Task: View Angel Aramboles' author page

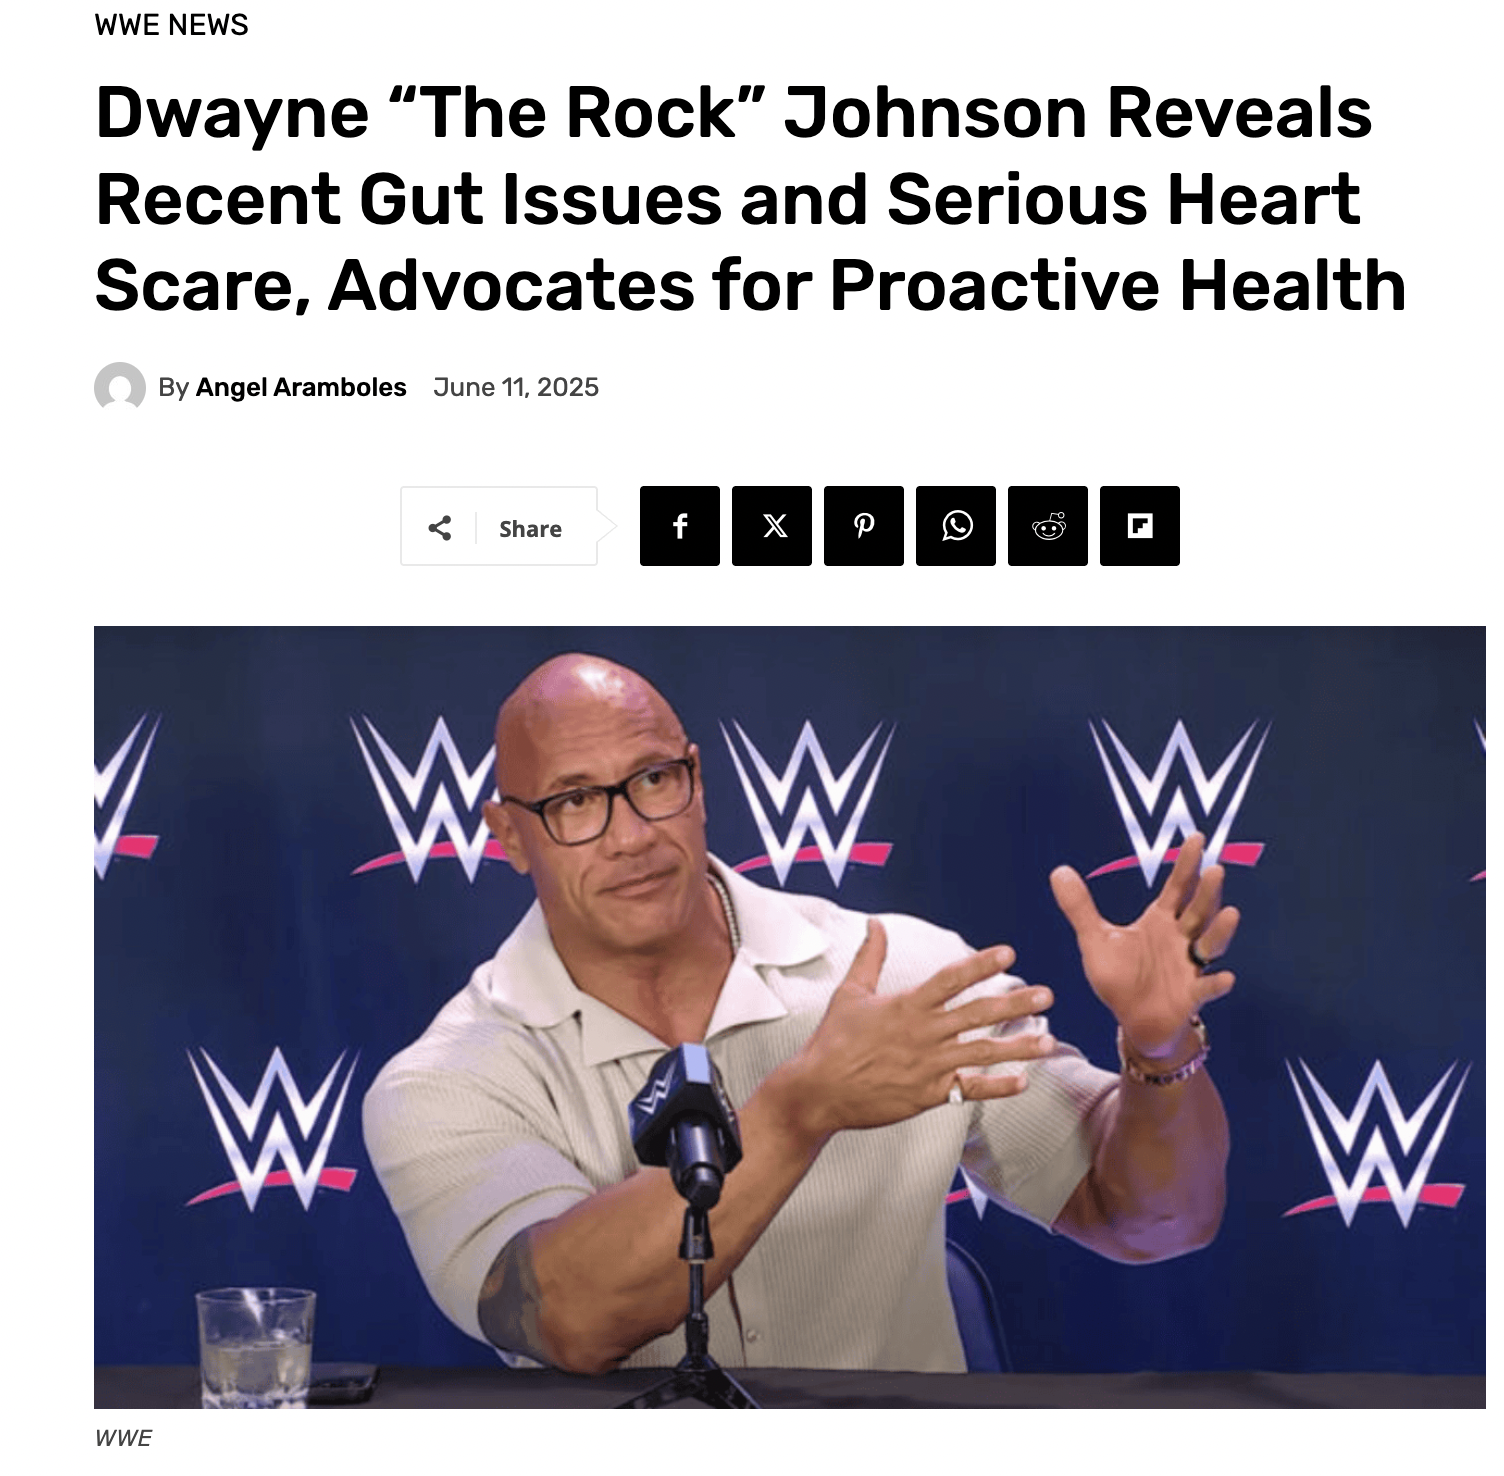Action: pyautogui.click(x=301, y=387)
